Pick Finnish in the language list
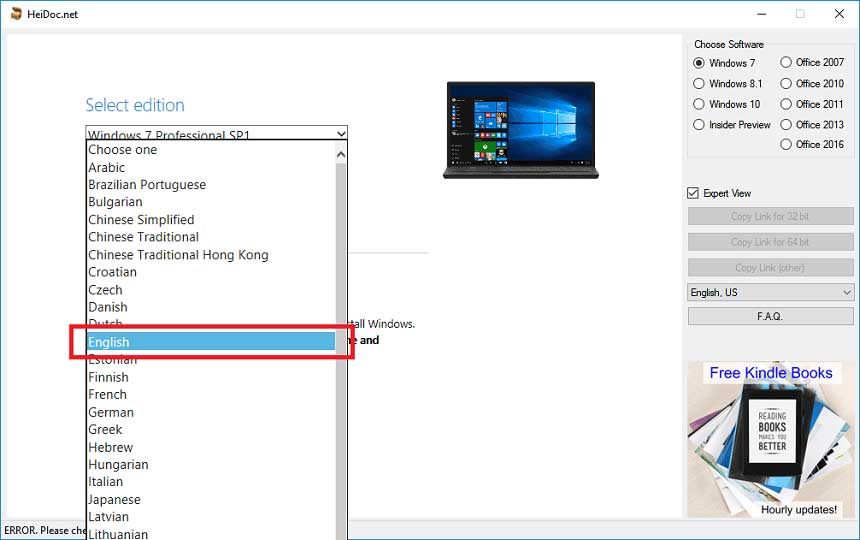 click(211, 377)
